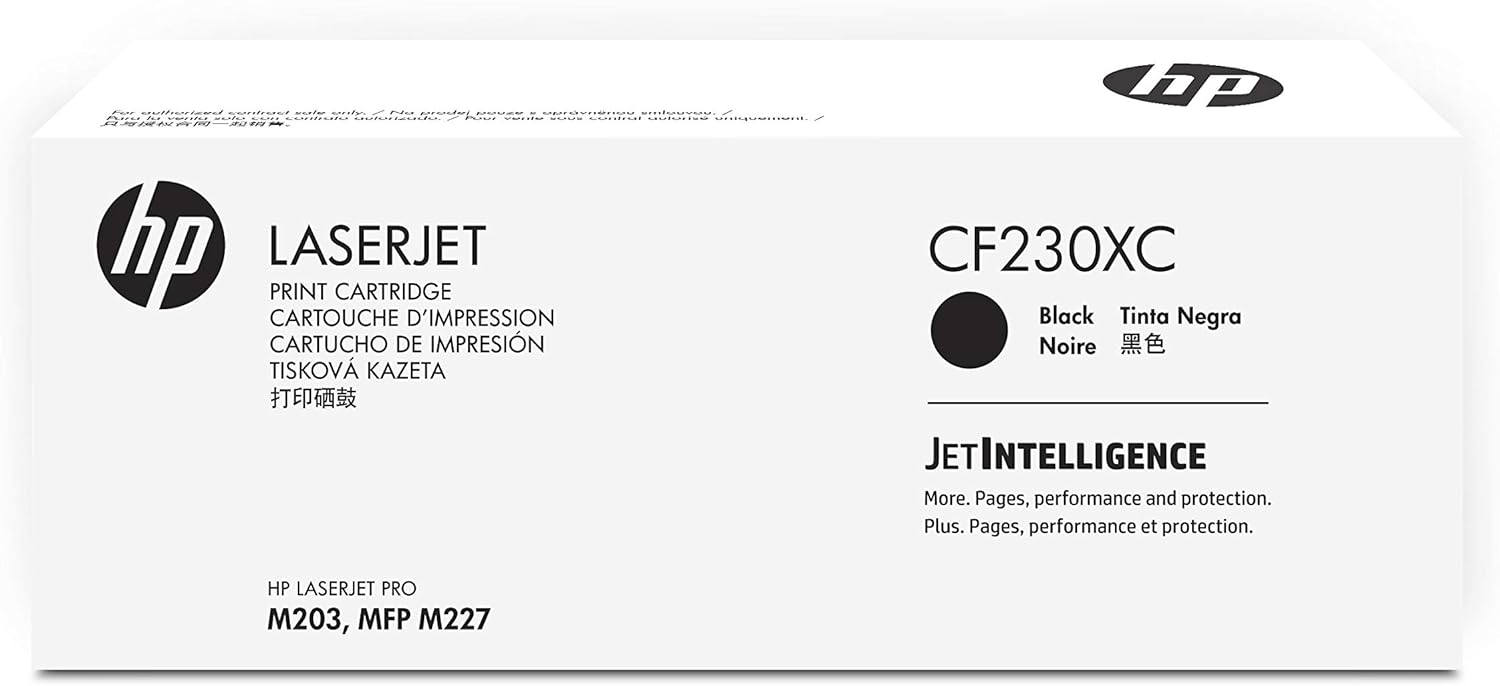Click the Tinta Negra label

pos(1180,316)
